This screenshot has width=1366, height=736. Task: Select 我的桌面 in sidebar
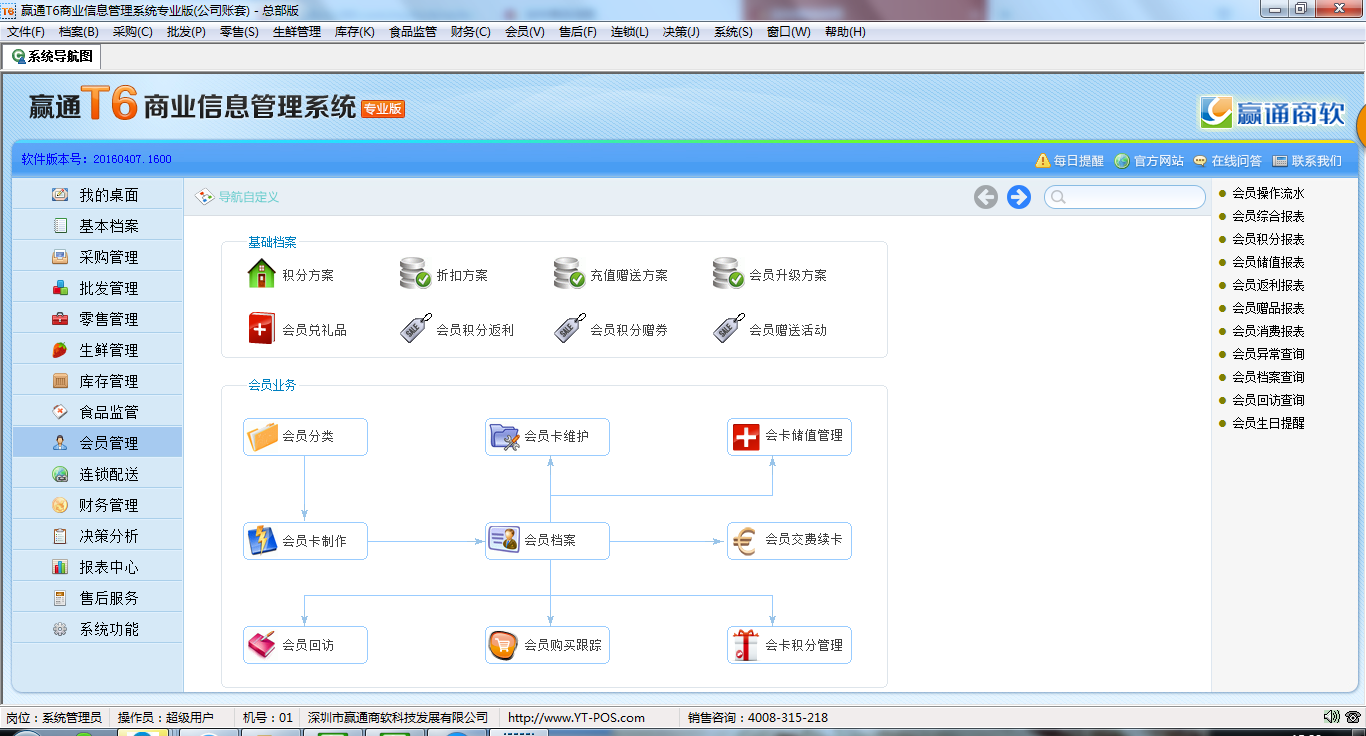tap(98, 195)
